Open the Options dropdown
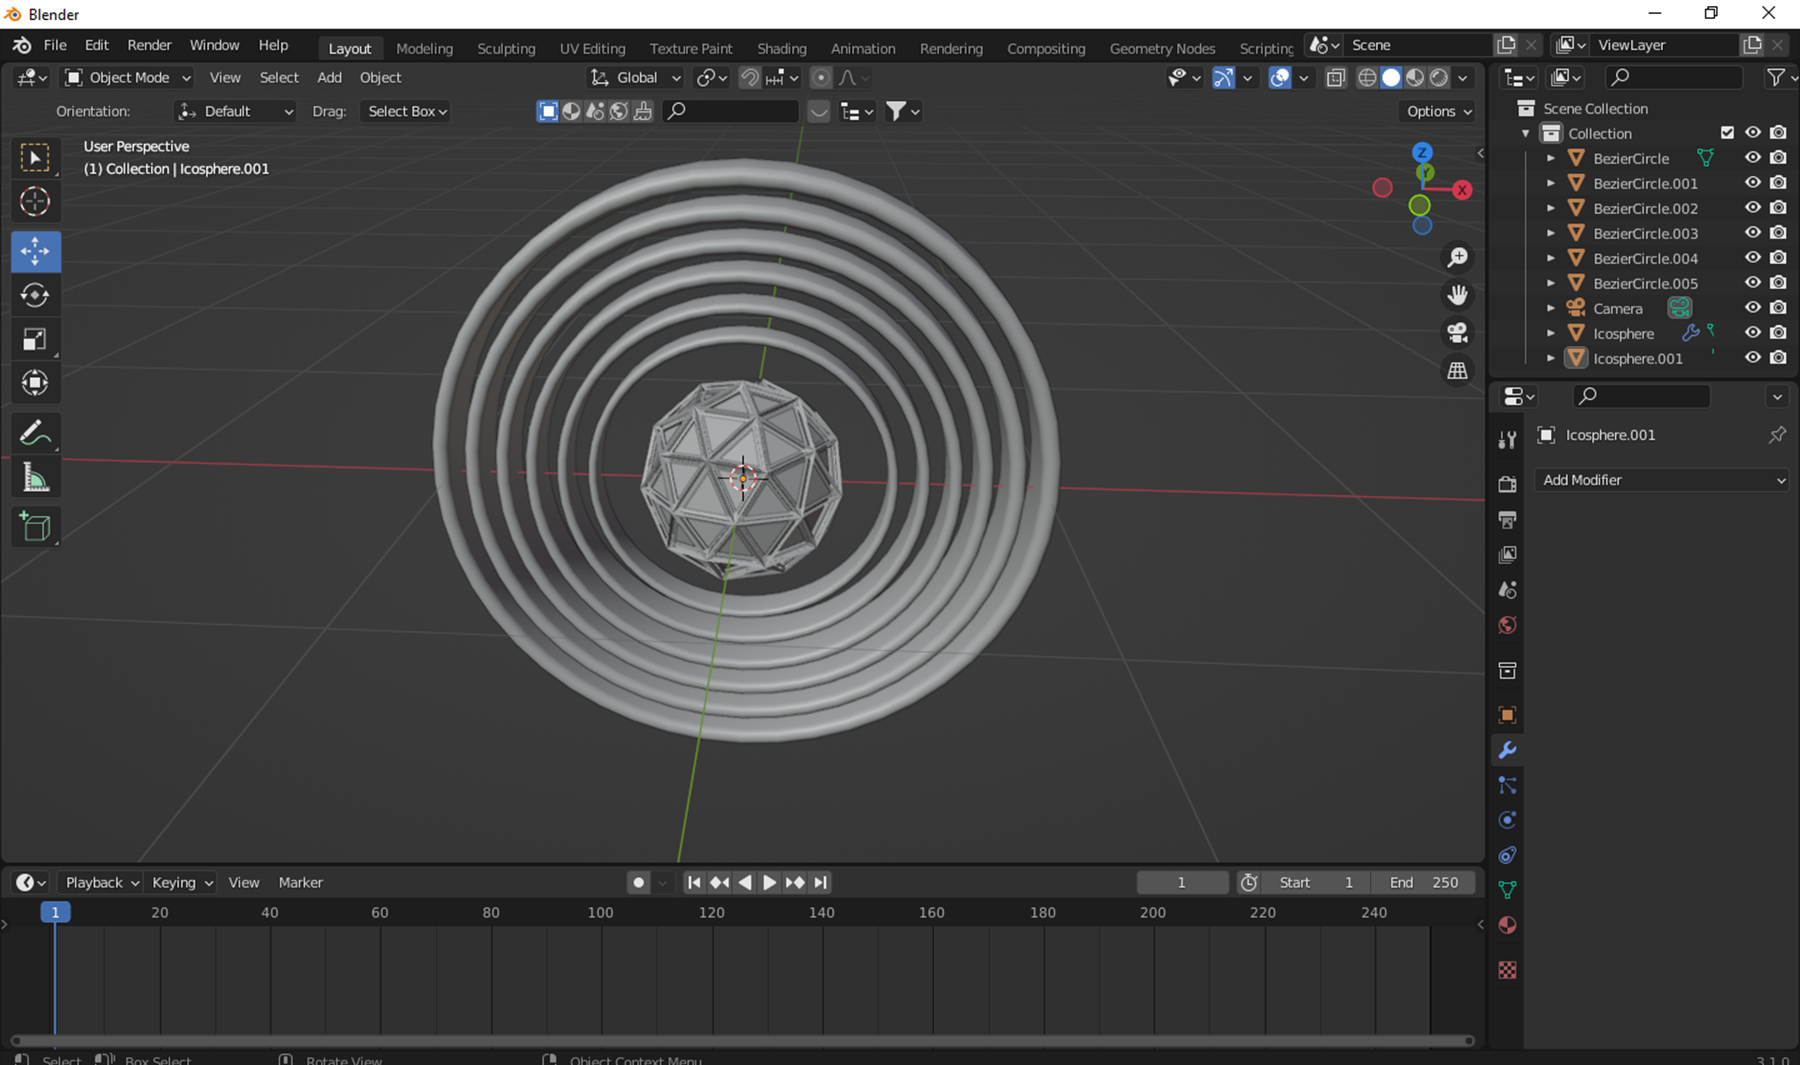Screen dimensions: 1800x1065 pos(1438,111)
